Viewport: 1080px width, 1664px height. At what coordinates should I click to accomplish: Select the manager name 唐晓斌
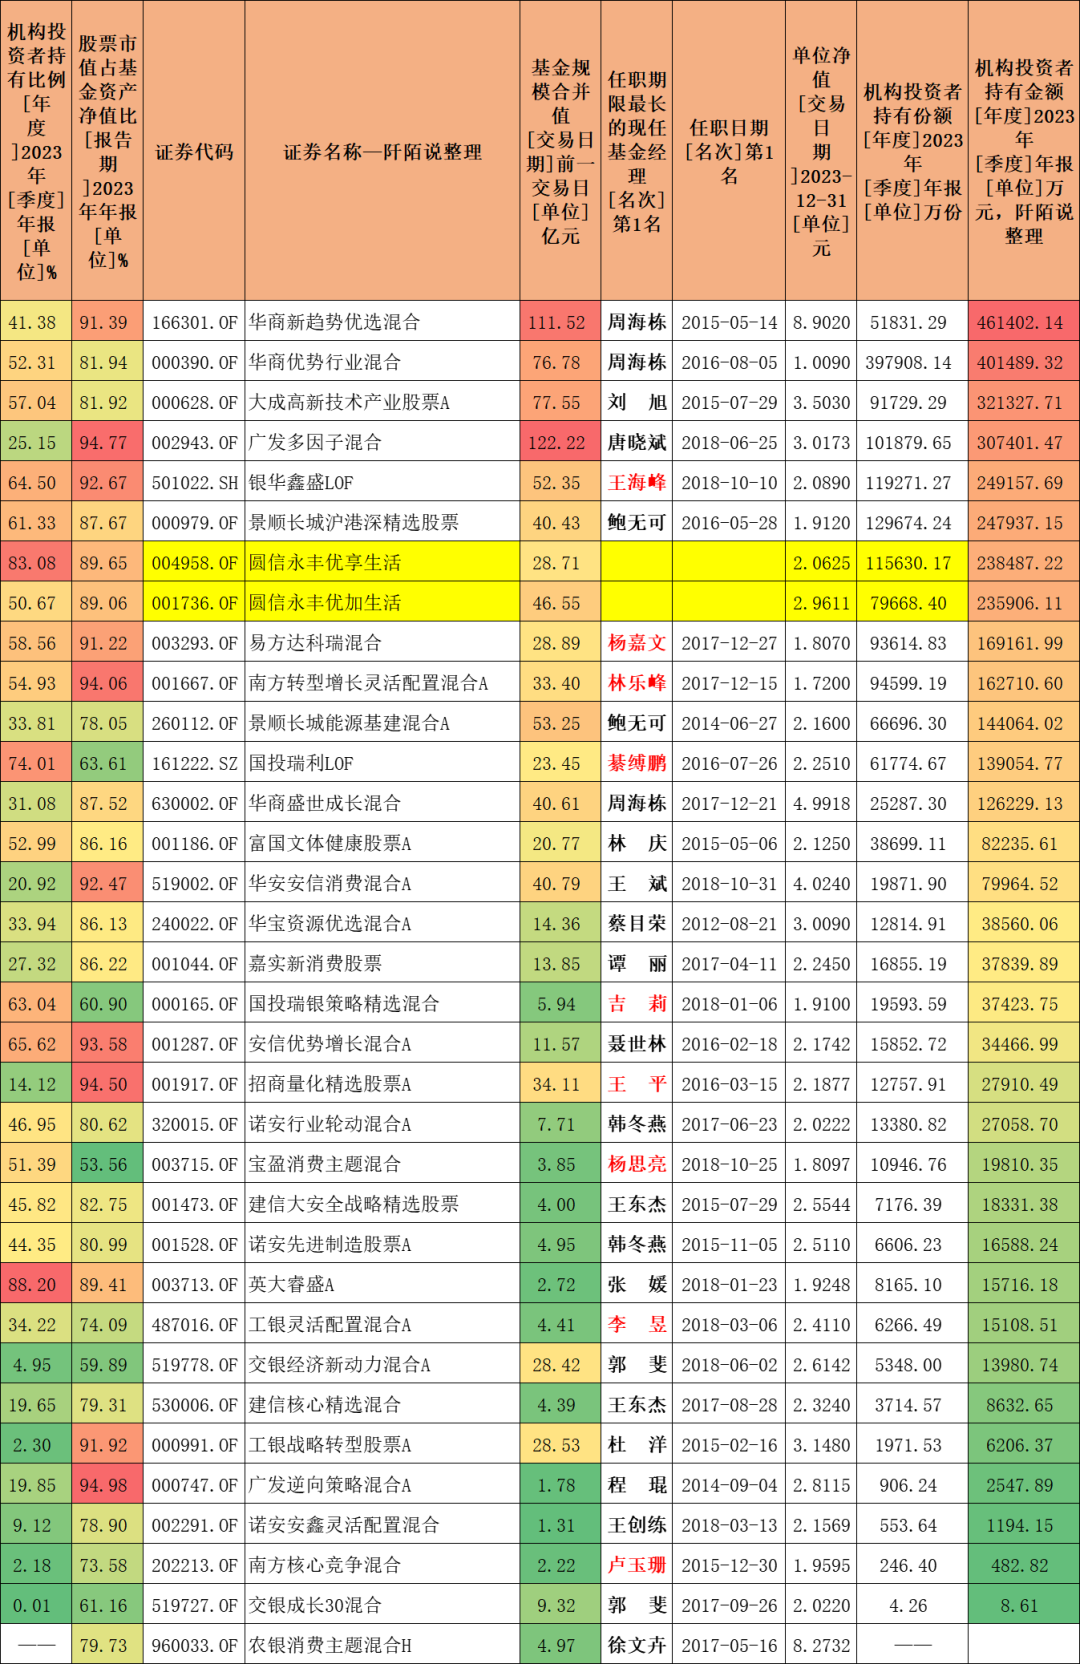[x=637, y=442]
